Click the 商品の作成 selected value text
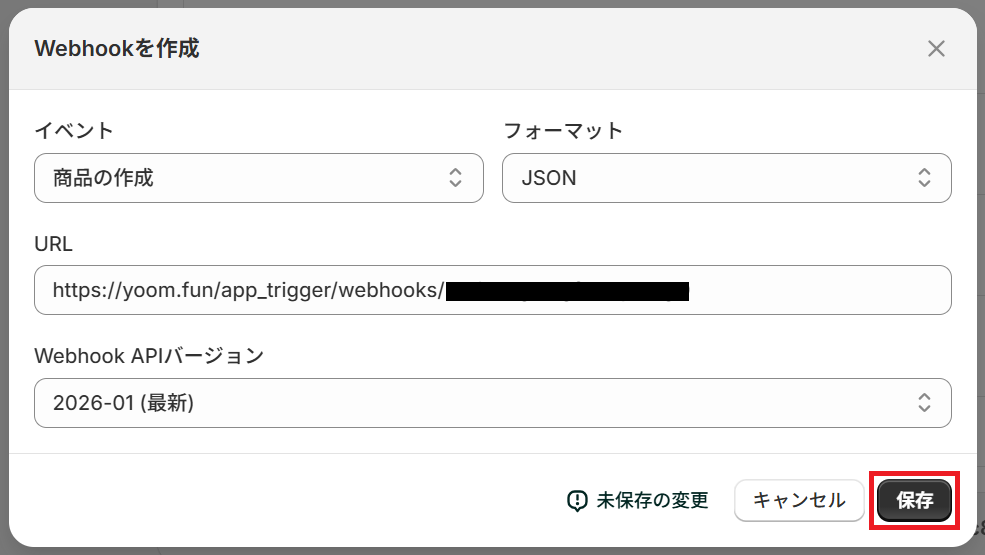 (x=103, y=178)
